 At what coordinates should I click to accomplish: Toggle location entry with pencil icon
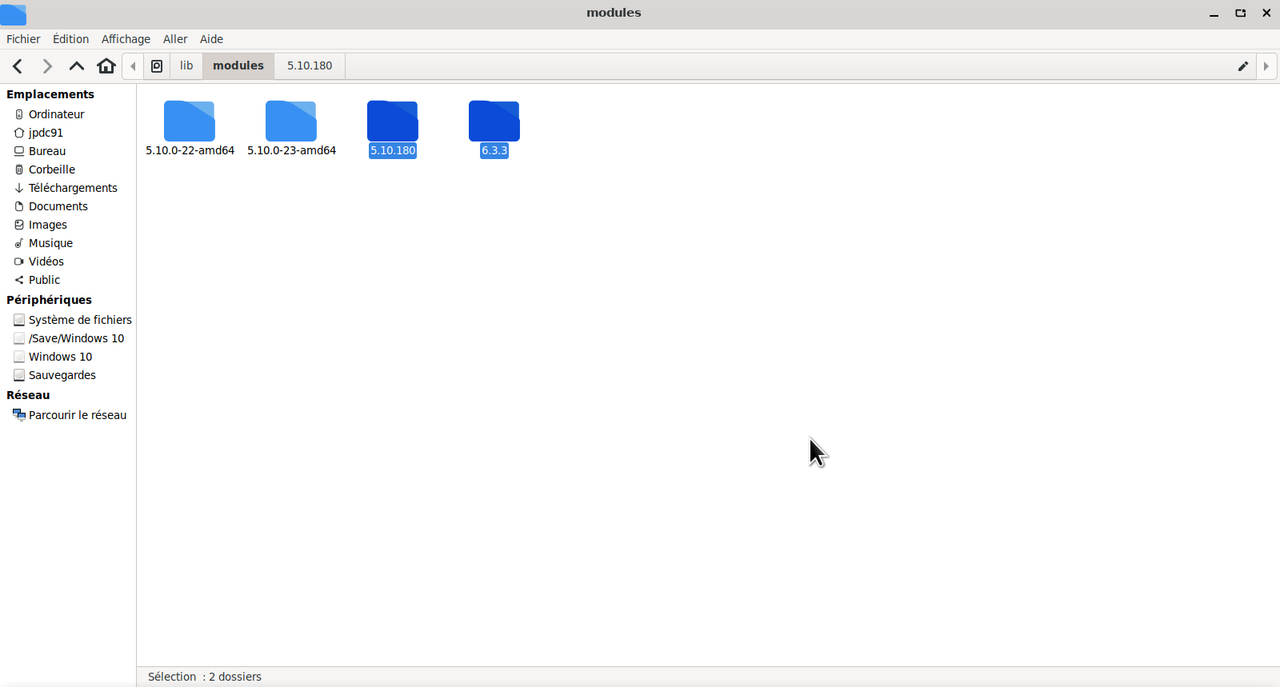(x=1243, y=66)
